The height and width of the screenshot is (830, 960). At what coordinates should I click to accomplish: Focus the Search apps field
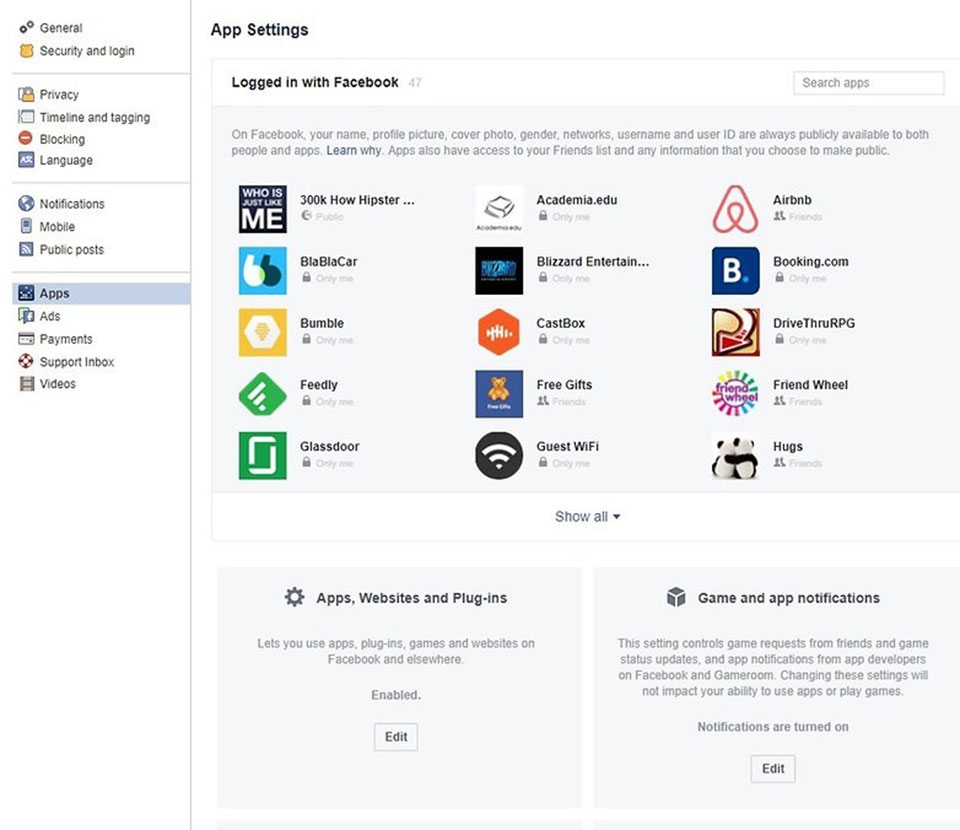click(869, 83)
